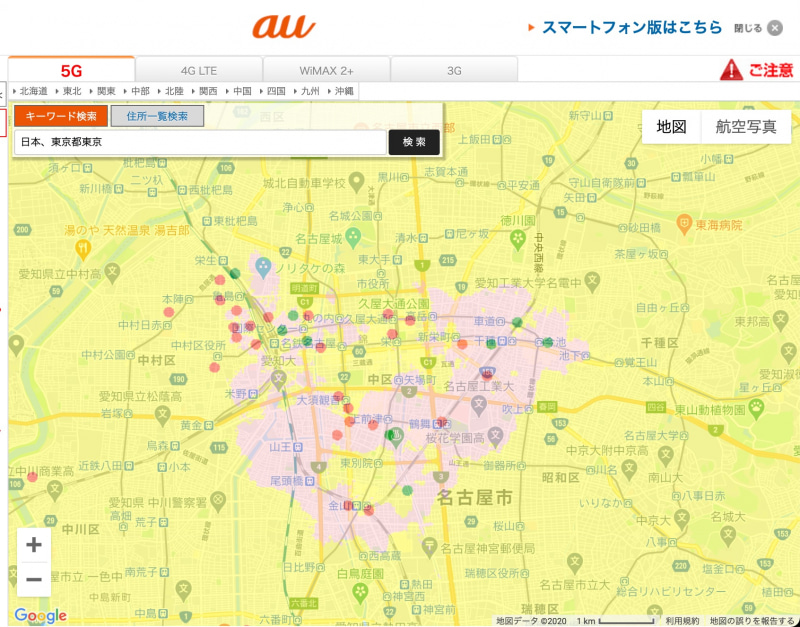Select the WiMAX 2+ tab
800x627 pixels.
(327, 70)
